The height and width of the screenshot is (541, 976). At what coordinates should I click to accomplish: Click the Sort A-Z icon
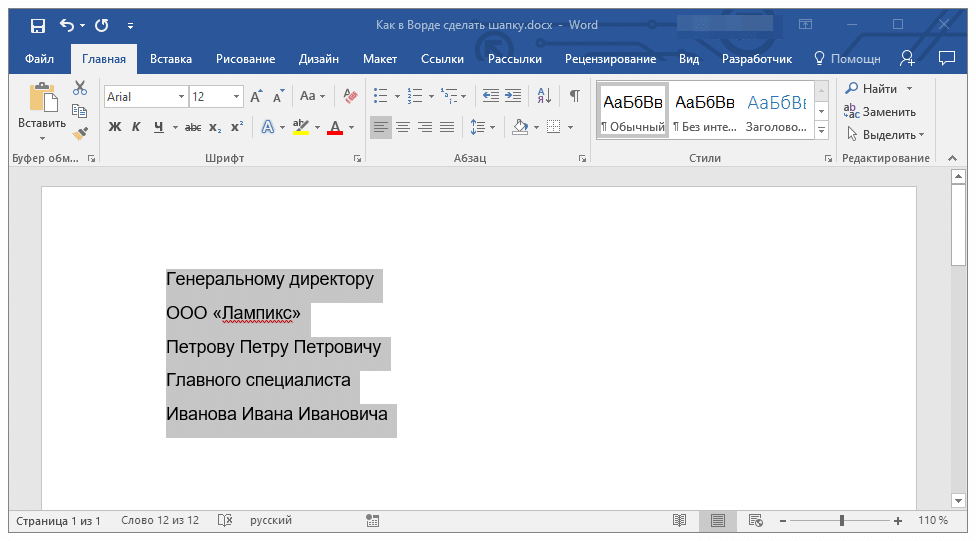click(x=544, y=96)
